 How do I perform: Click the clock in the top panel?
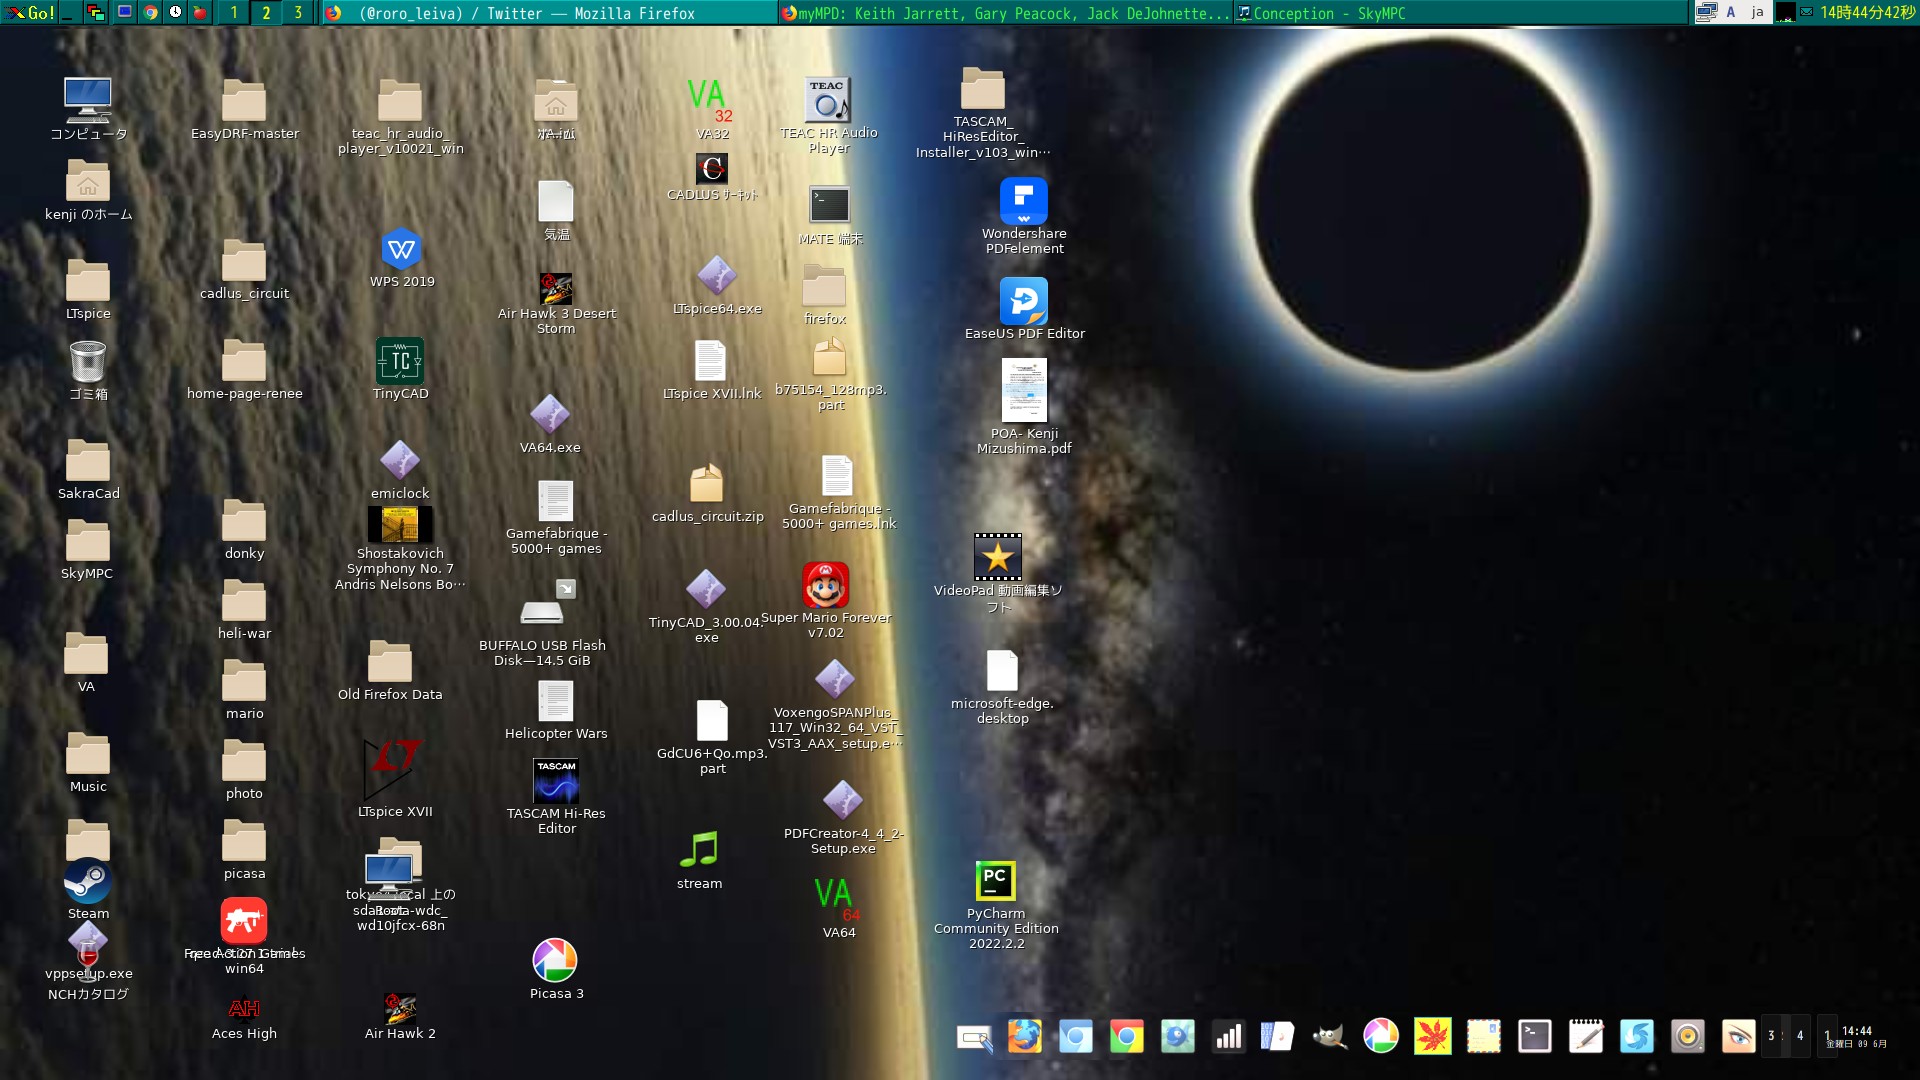click(1866, 13)
